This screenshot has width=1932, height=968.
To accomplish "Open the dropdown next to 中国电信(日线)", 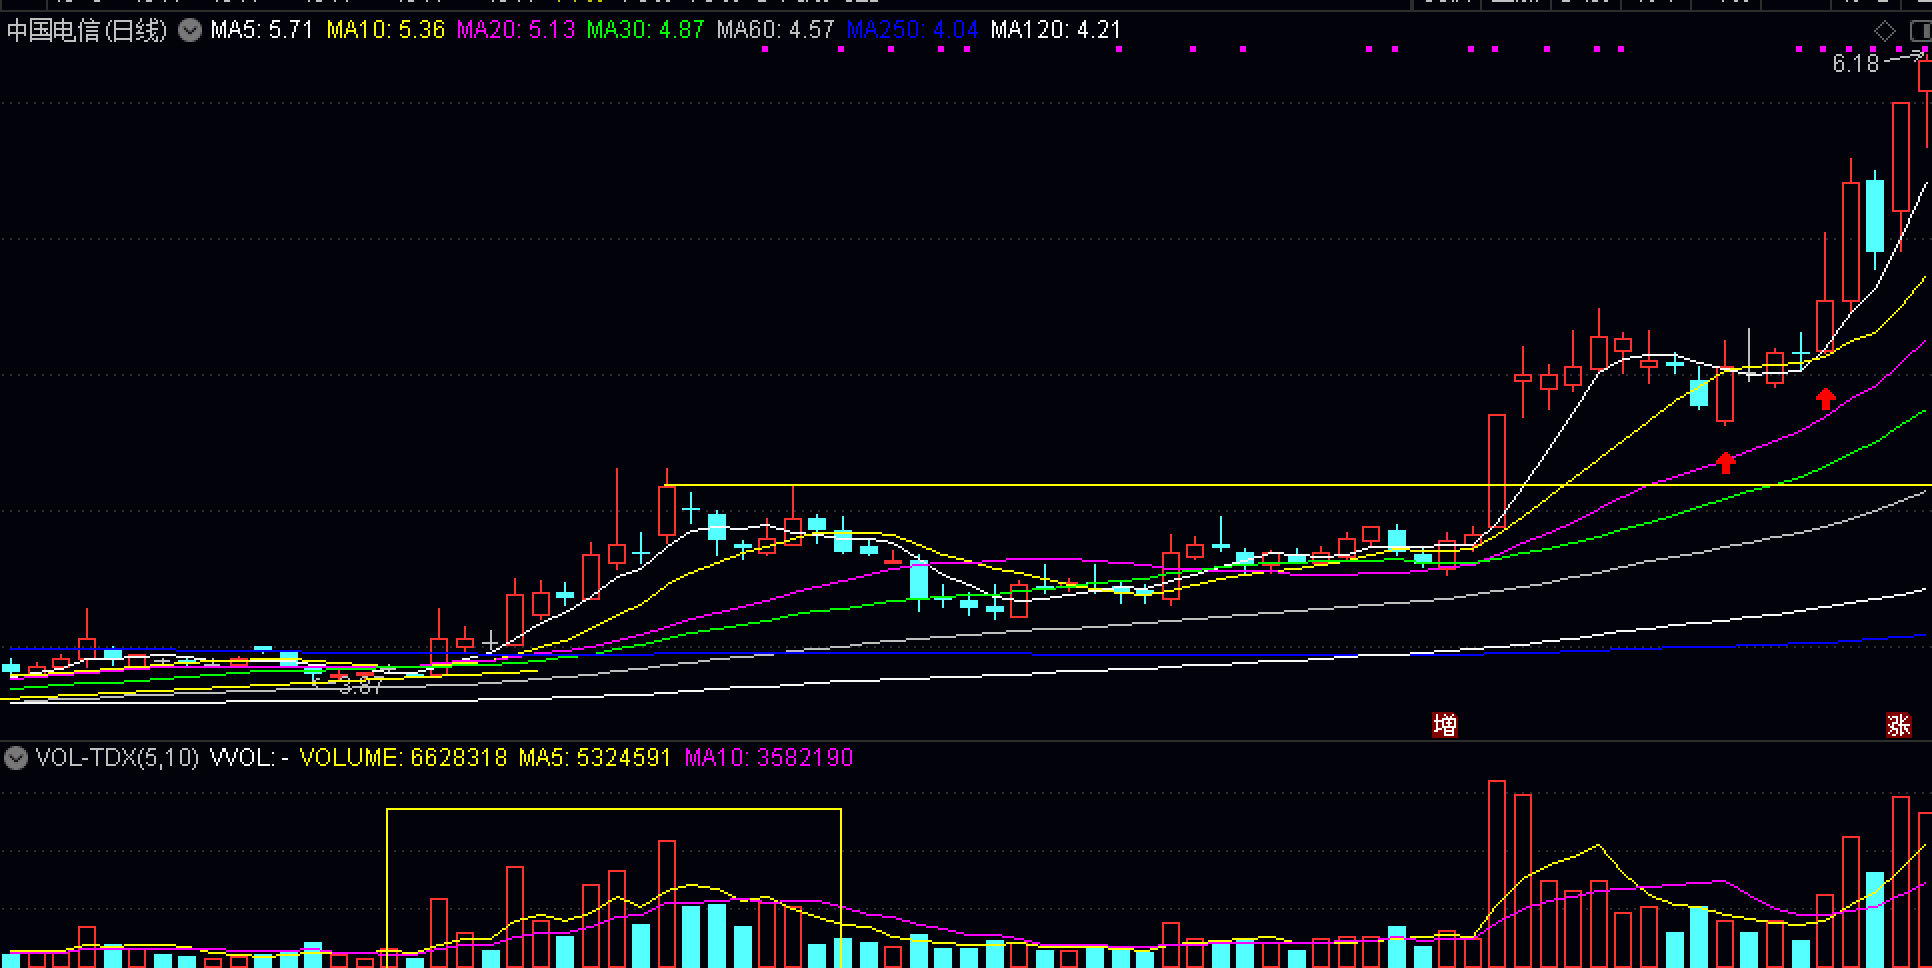I will coord(190,31).
